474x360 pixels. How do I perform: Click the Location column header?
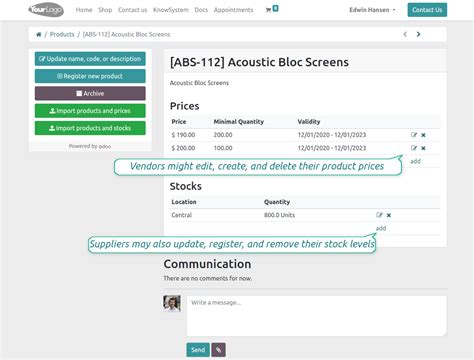point(184,202)
